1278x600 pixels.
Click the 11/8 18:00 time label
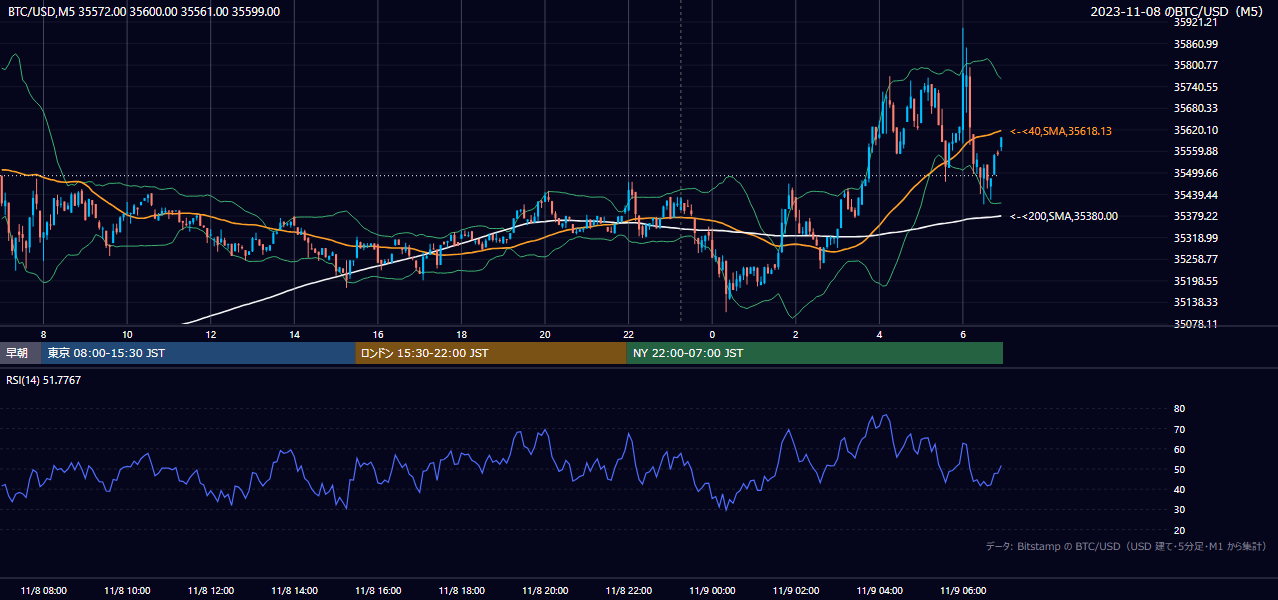[461, 590]
